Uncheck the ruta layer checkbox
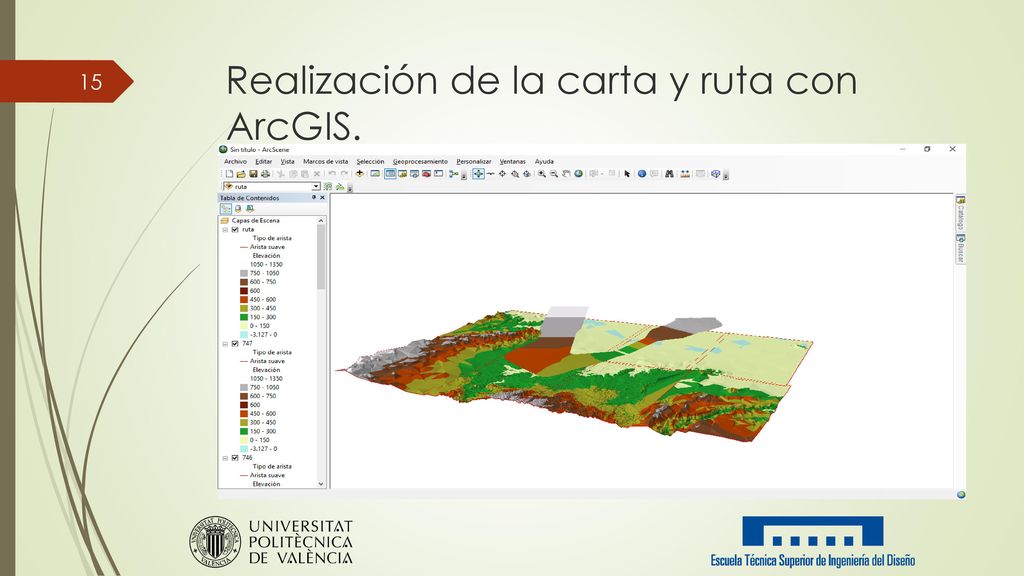The width and height of the screenshot is (1024, 576). tap(235, 230)
